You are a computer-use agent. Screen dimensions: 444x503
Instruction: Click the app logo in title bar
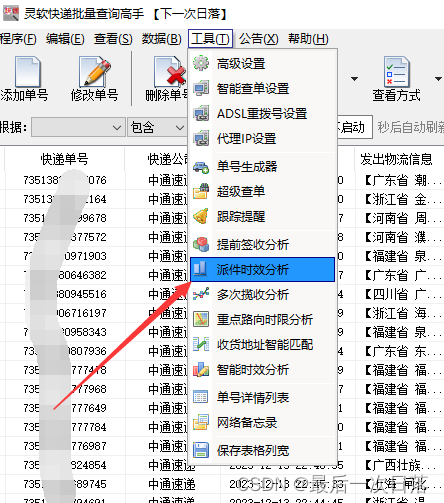pyautogui.click(x=11, y=13)
